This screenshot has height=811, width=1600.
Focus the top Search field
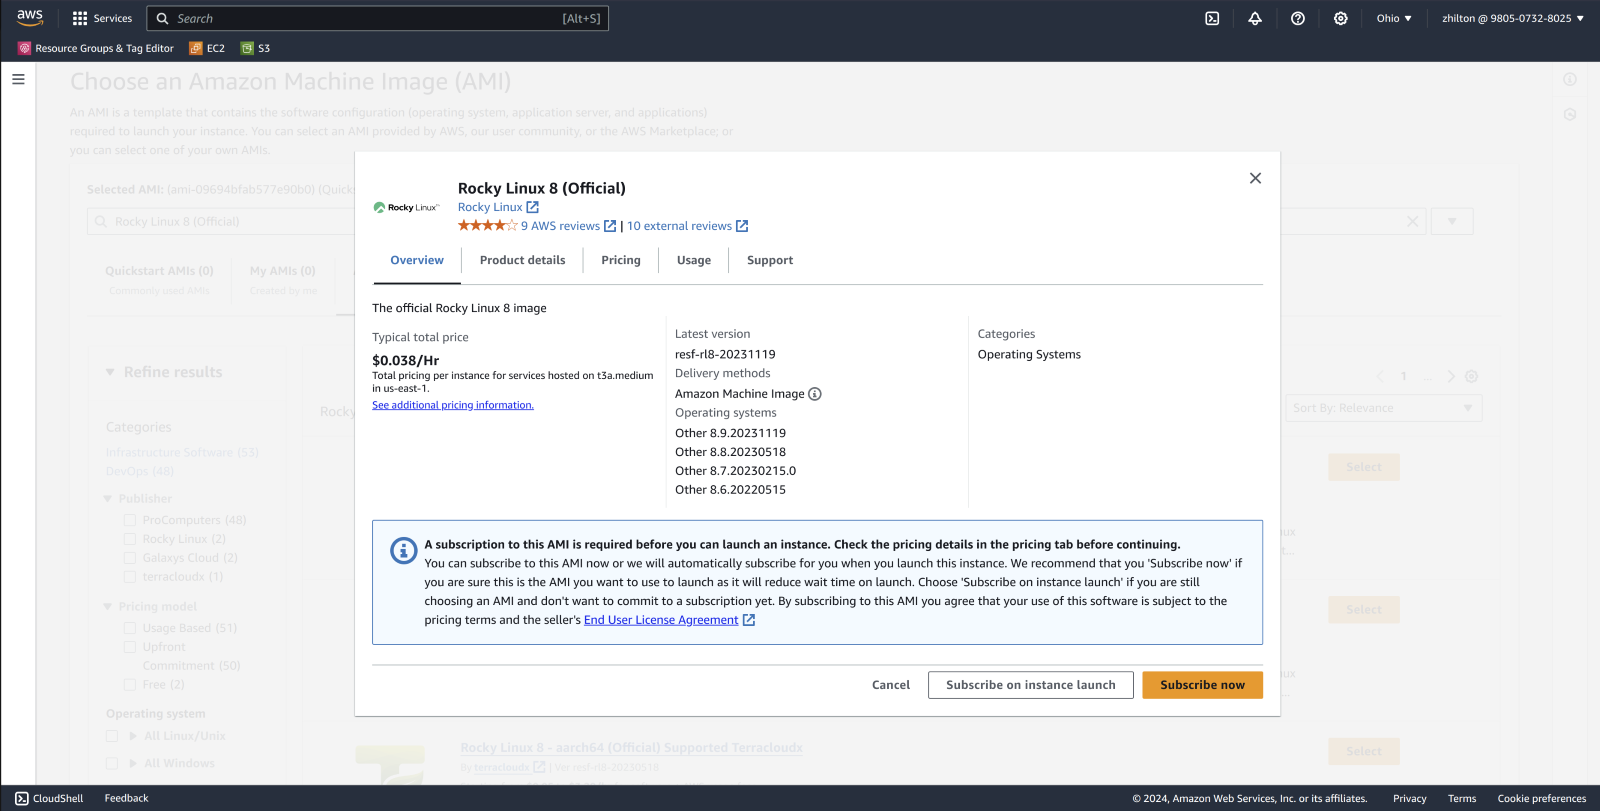[x=378, y=18]
